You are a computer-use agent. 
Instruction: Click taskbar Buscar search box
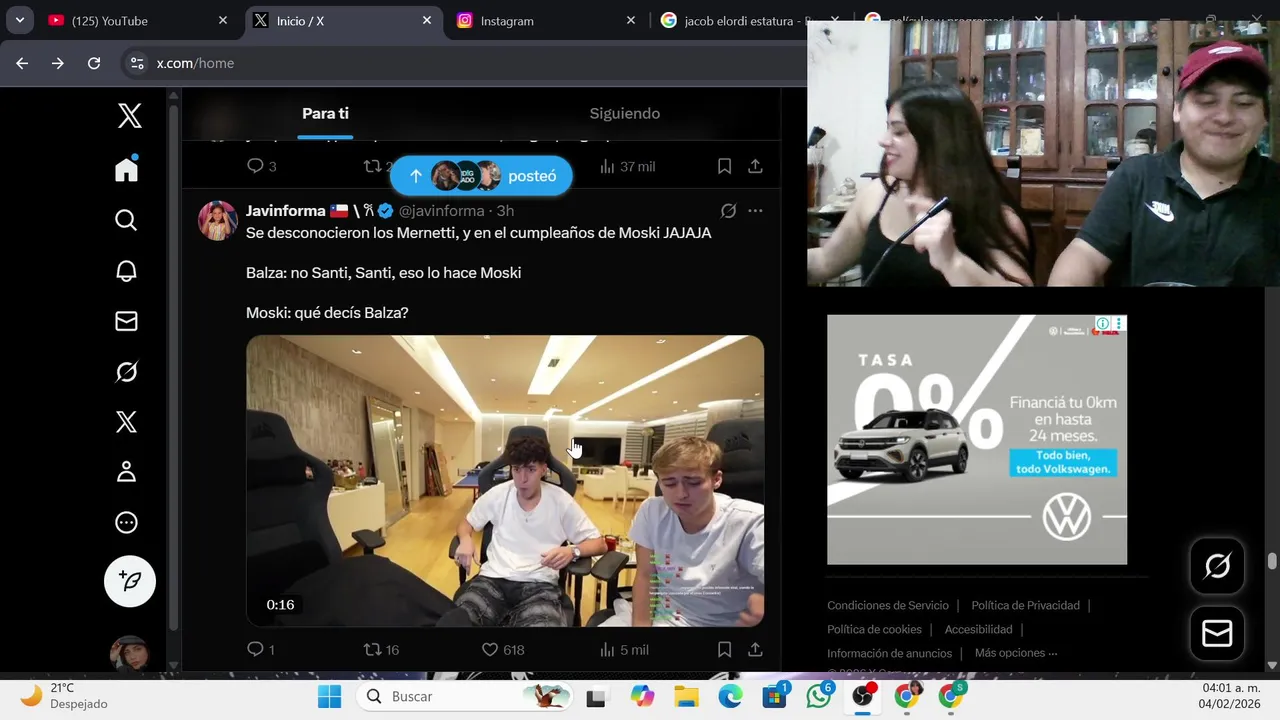(x=465, y=696)
